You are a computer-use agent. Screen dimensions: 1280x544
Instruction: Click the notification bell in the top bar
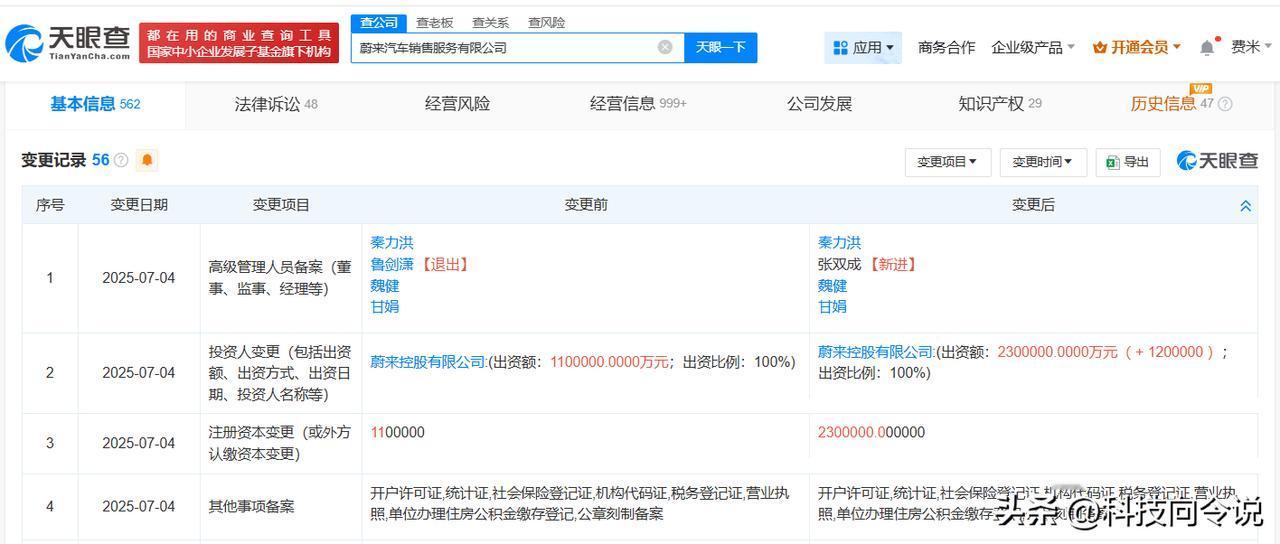pos(1207,47)
